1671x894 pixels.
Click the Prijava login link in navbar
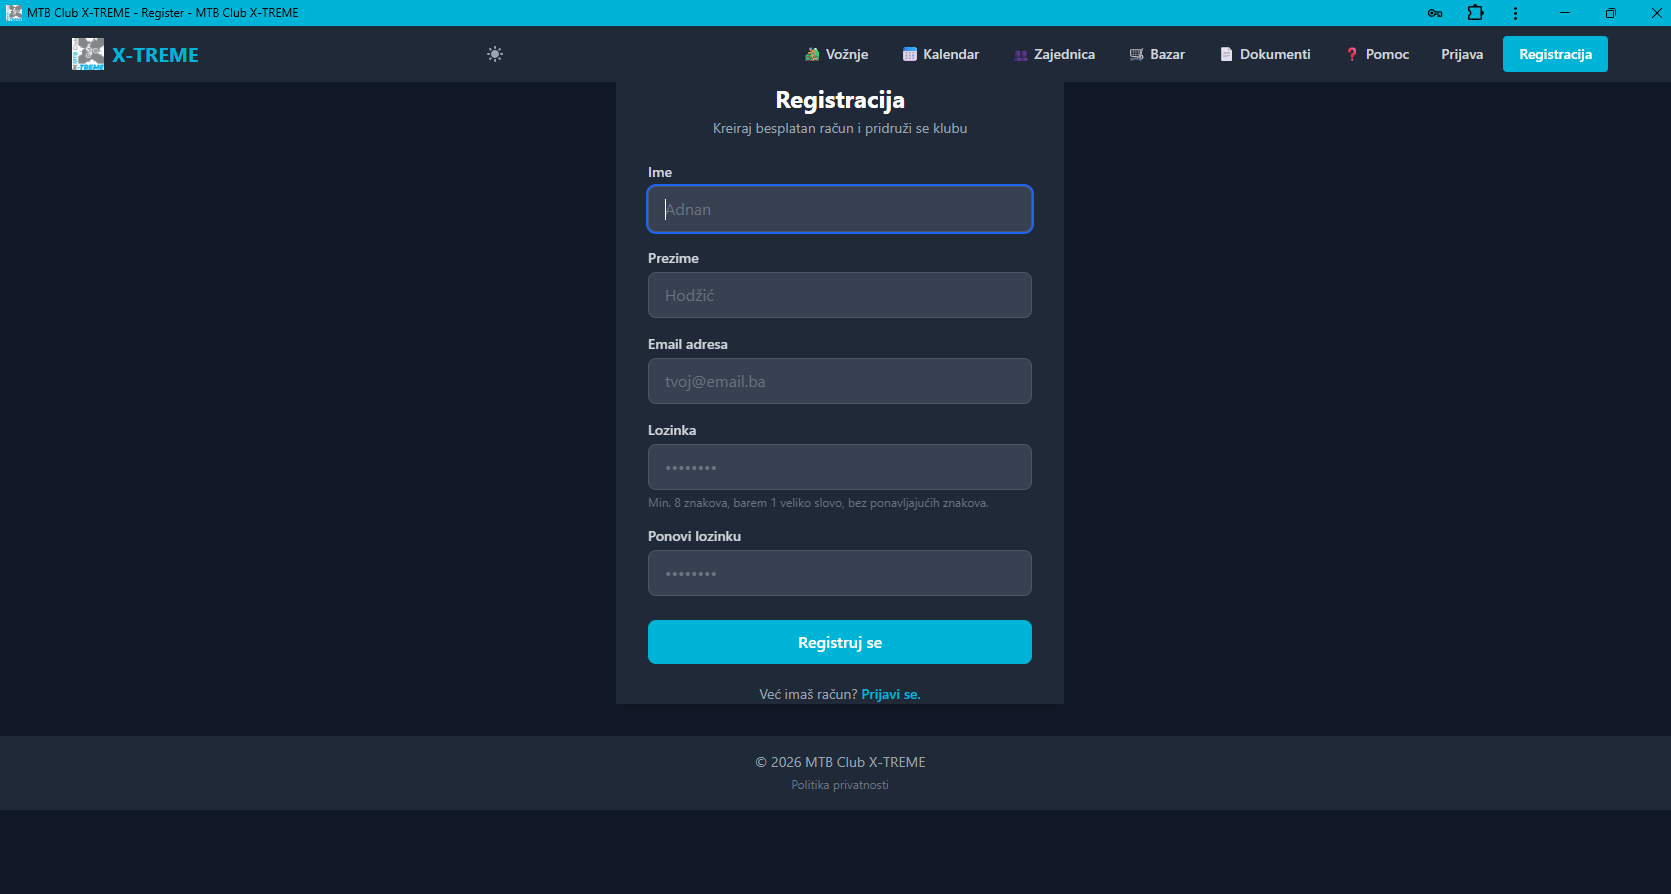click(1461, 54)
